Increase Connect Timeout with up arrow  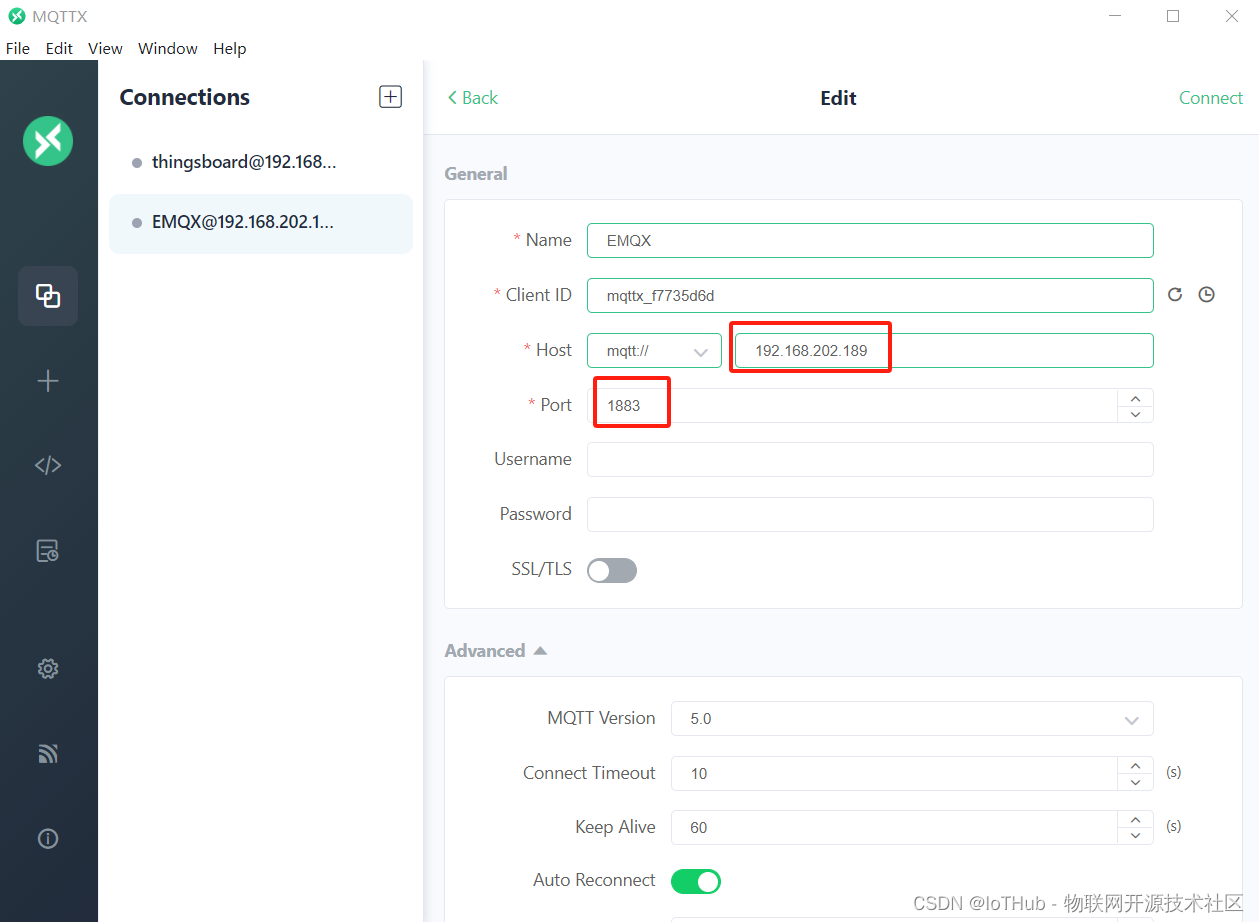pyautogui.click(x=1135, y=765)
